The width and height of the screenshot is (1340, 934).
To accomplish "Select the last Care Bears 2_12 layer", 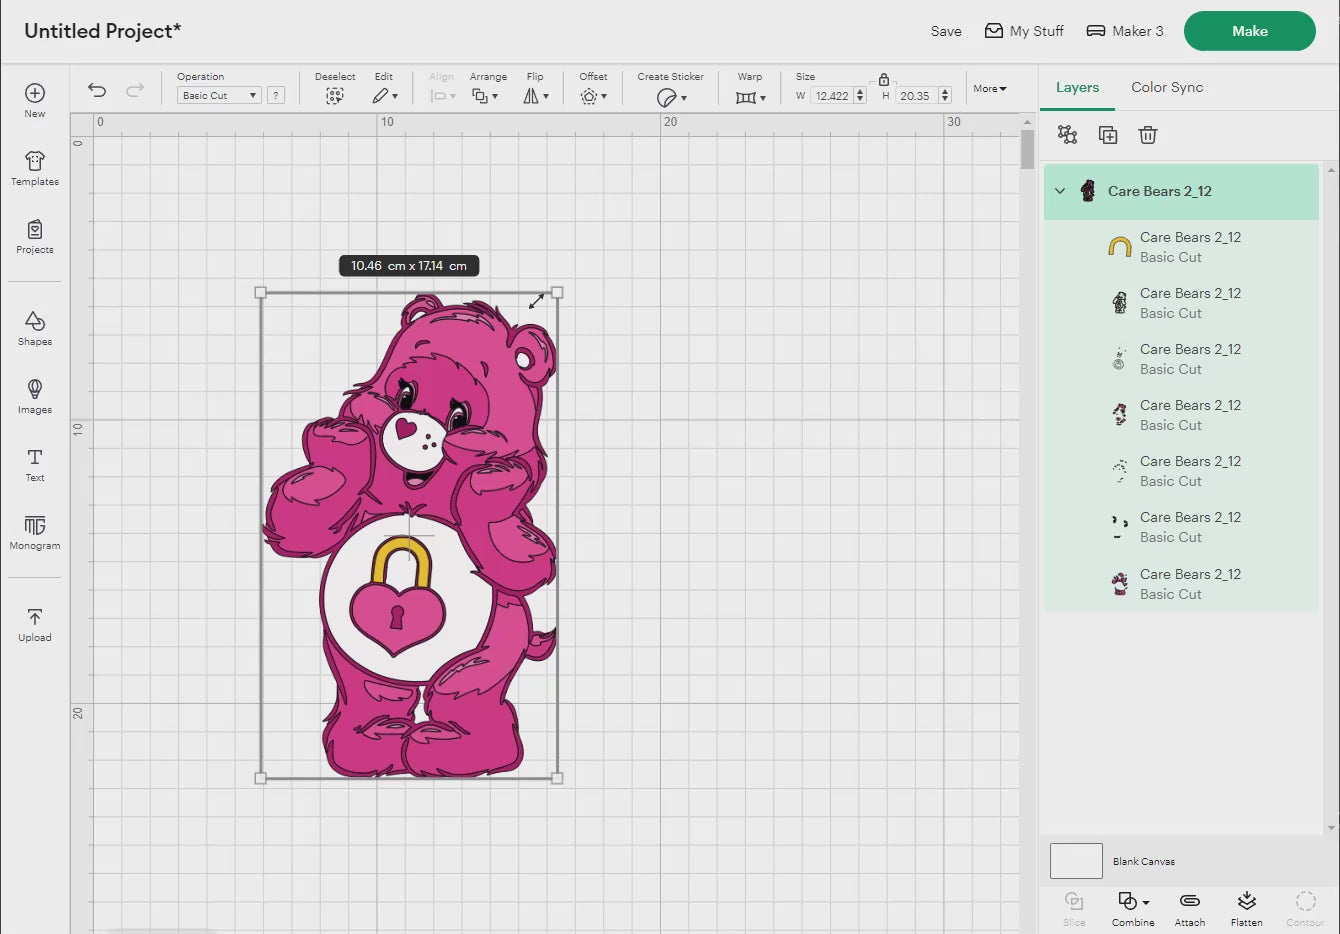I will [x=1181, y=584].
